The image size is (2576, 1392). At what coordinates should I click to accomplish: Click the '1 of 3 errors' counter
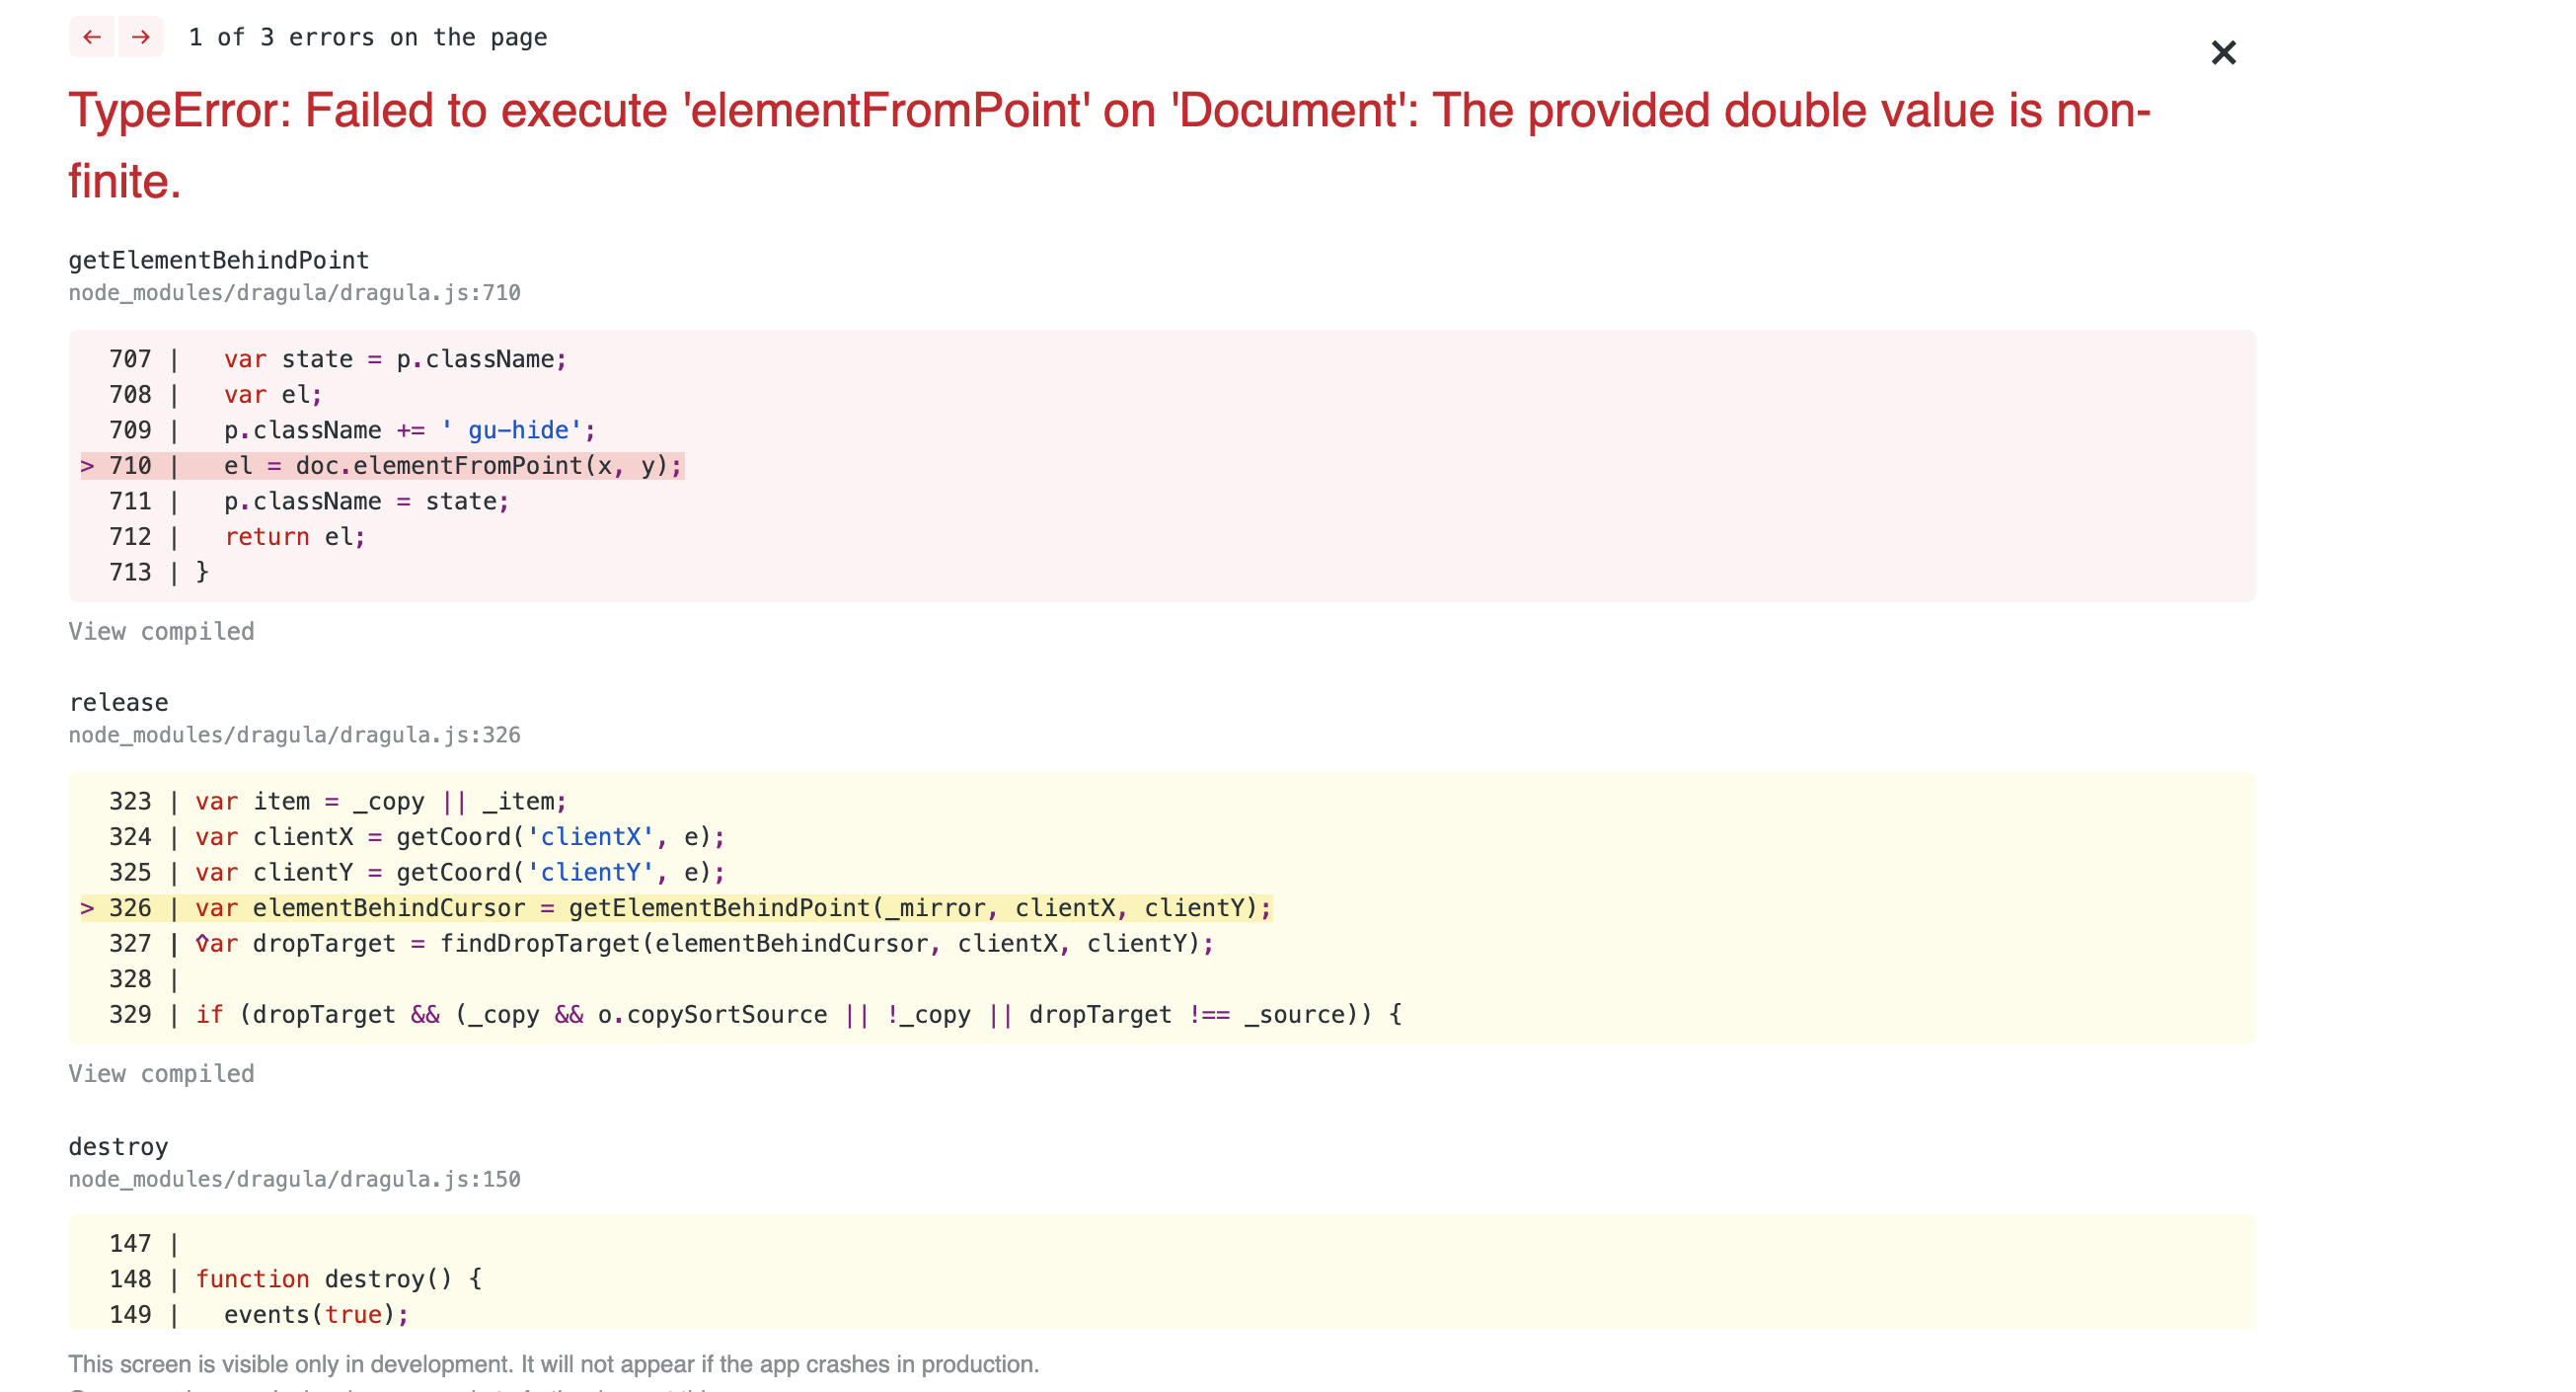(x=367, y=37)
